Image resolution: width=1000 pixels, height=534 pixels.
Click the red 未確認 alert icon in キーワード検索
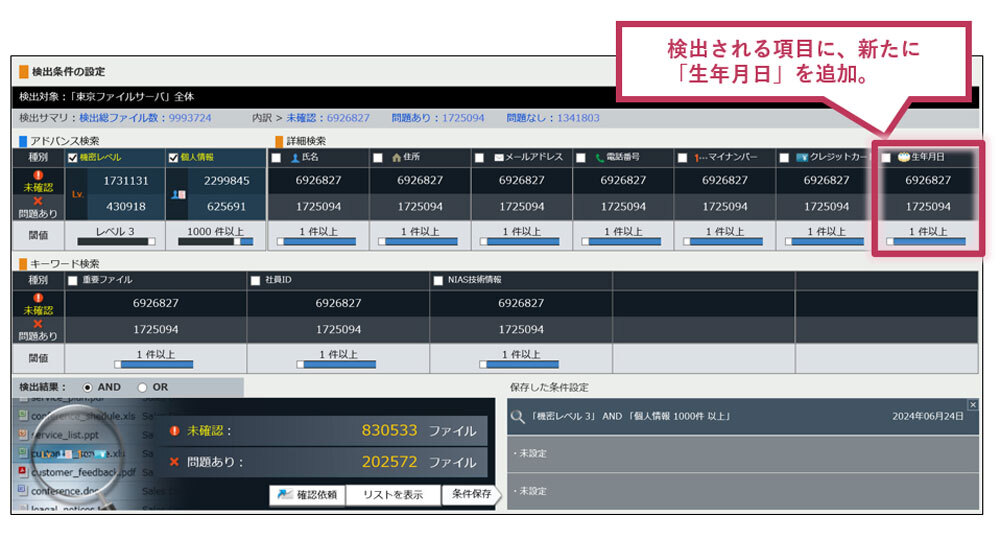pyautogui.click(x=38, y=298)
